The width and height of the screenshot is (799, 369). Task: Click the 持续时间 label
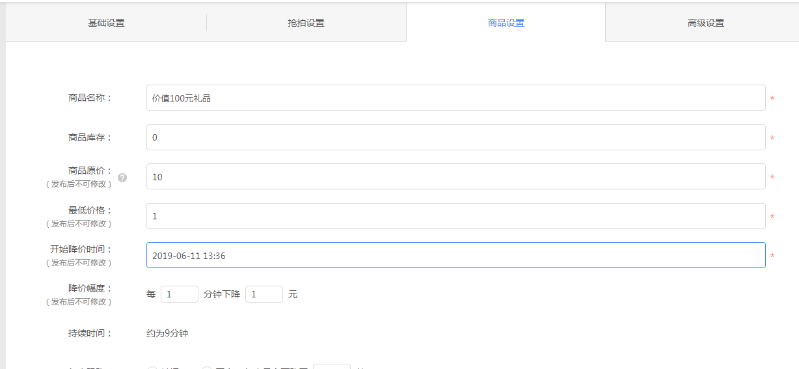click(90, 334)
